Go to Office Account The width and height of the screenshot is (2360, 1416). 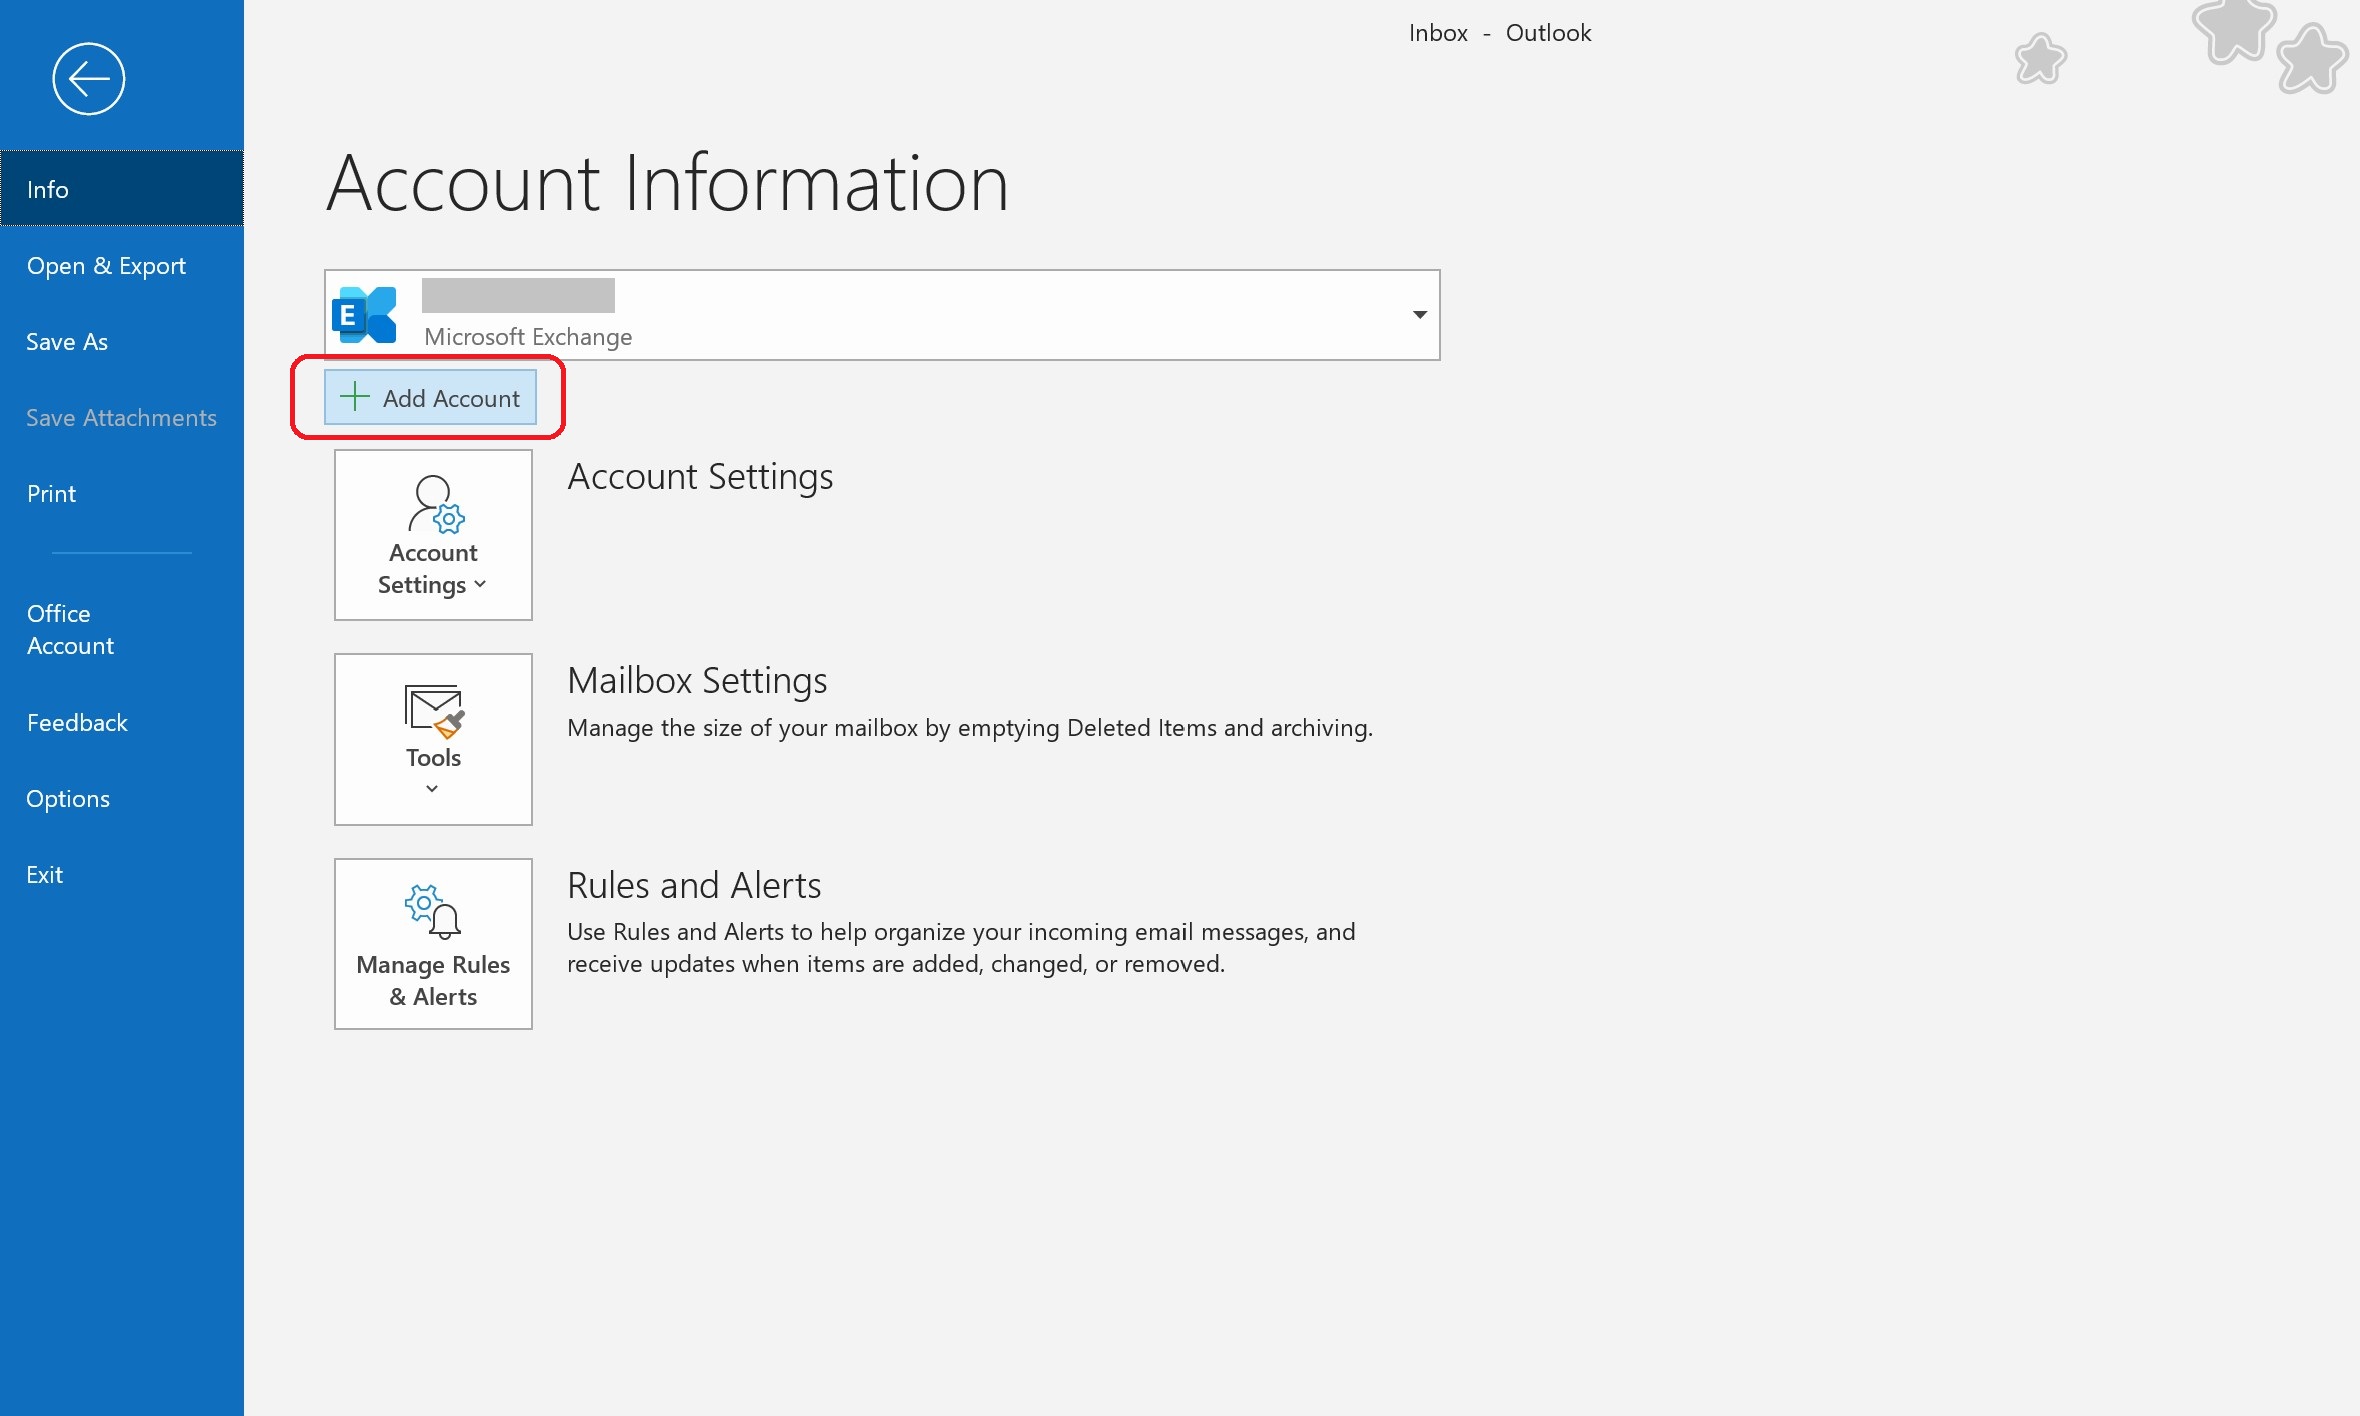coord(122,629)
